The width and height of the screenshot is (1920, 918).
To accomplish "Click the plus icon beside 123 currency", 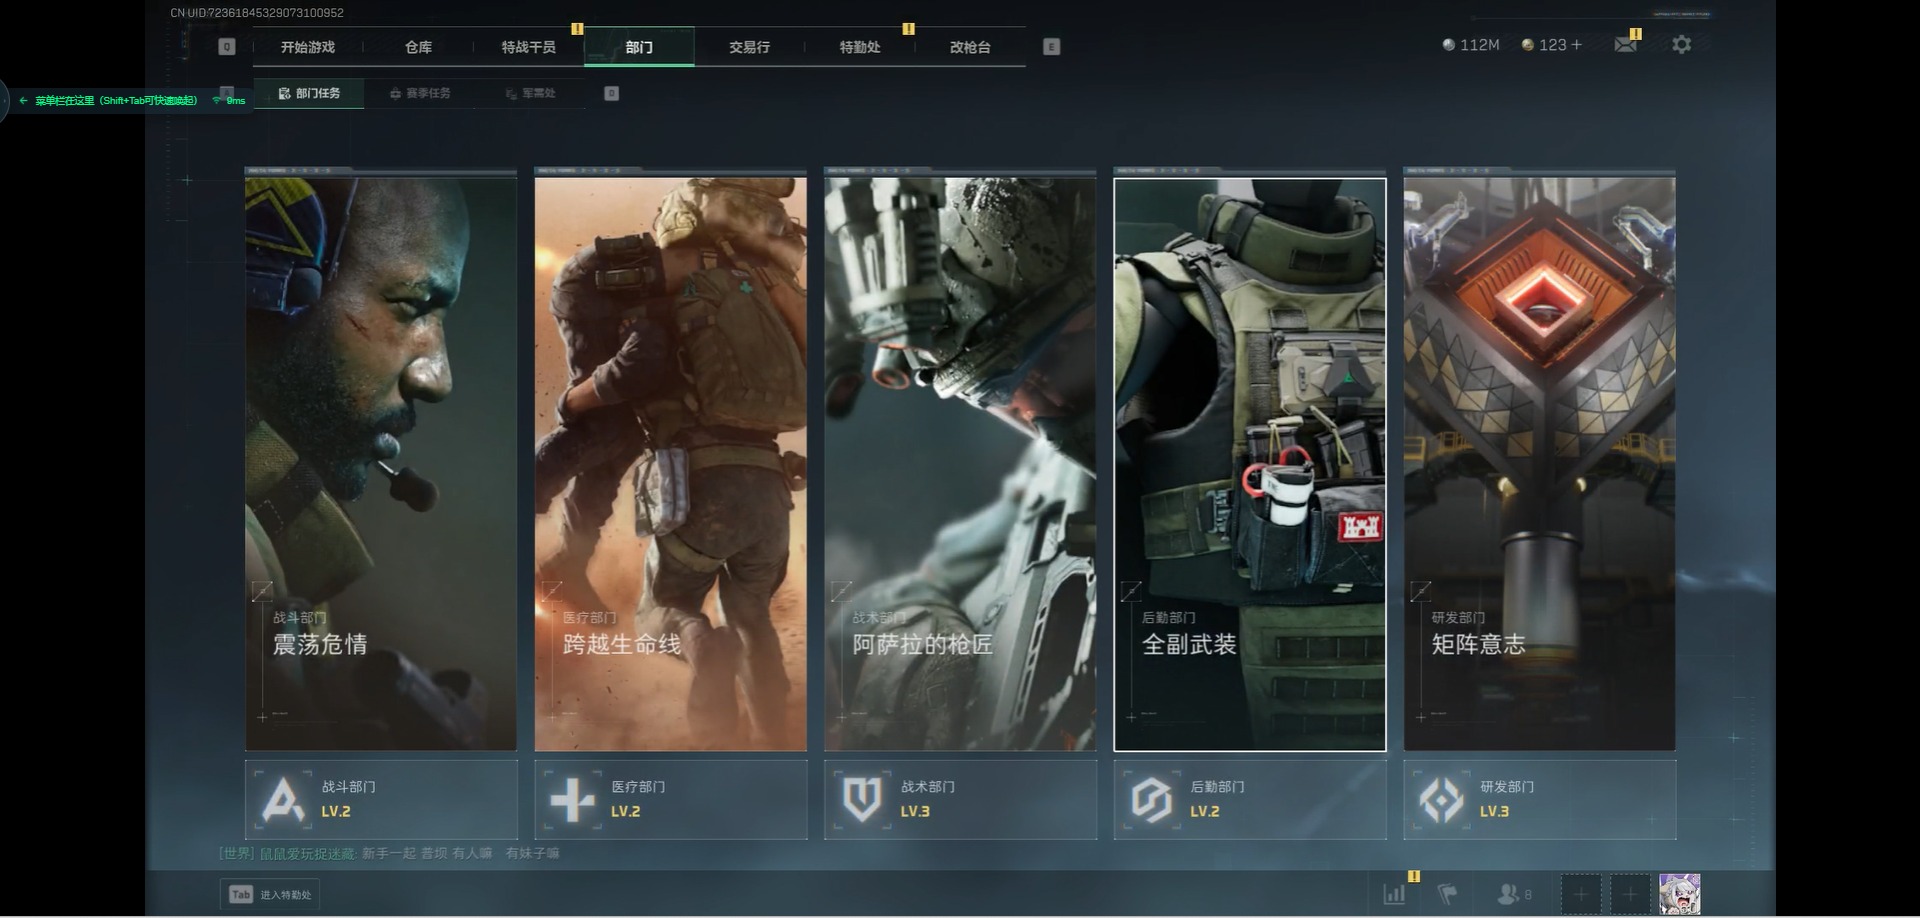I will pos(1577,45).
